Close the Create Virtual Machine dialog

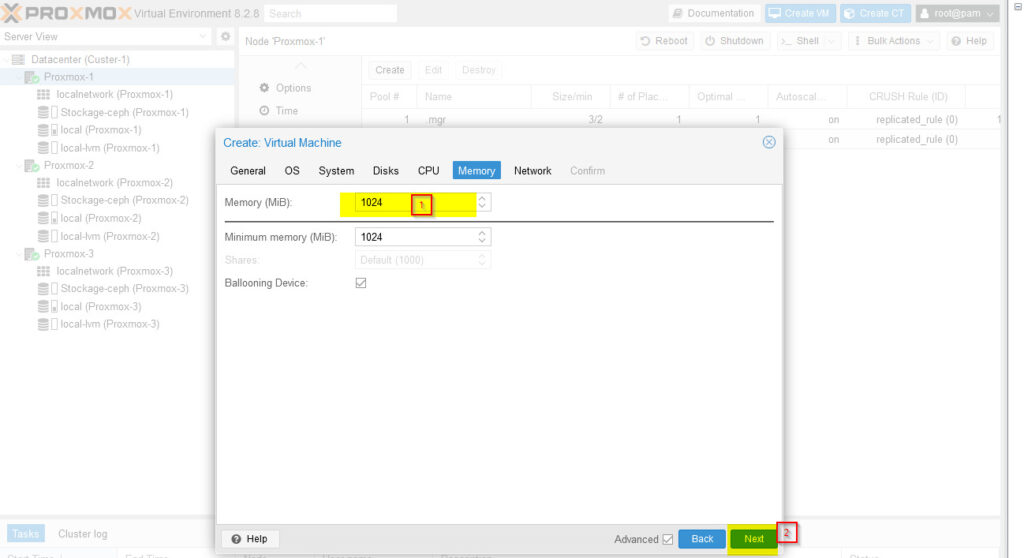(x=769, y=142)
